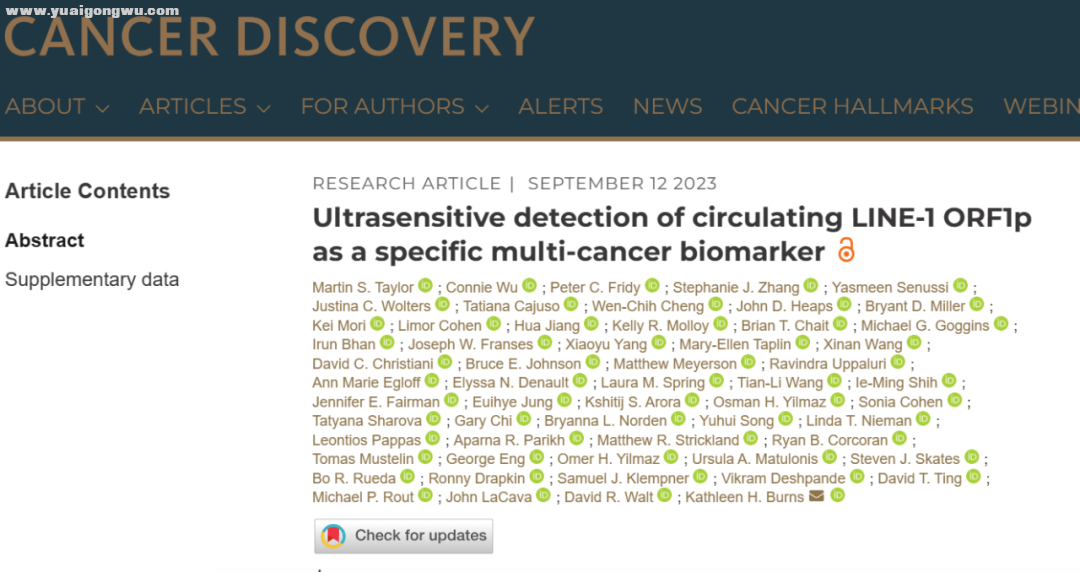Click the Cancer Discovery journal logo

[x=269, y=36]
